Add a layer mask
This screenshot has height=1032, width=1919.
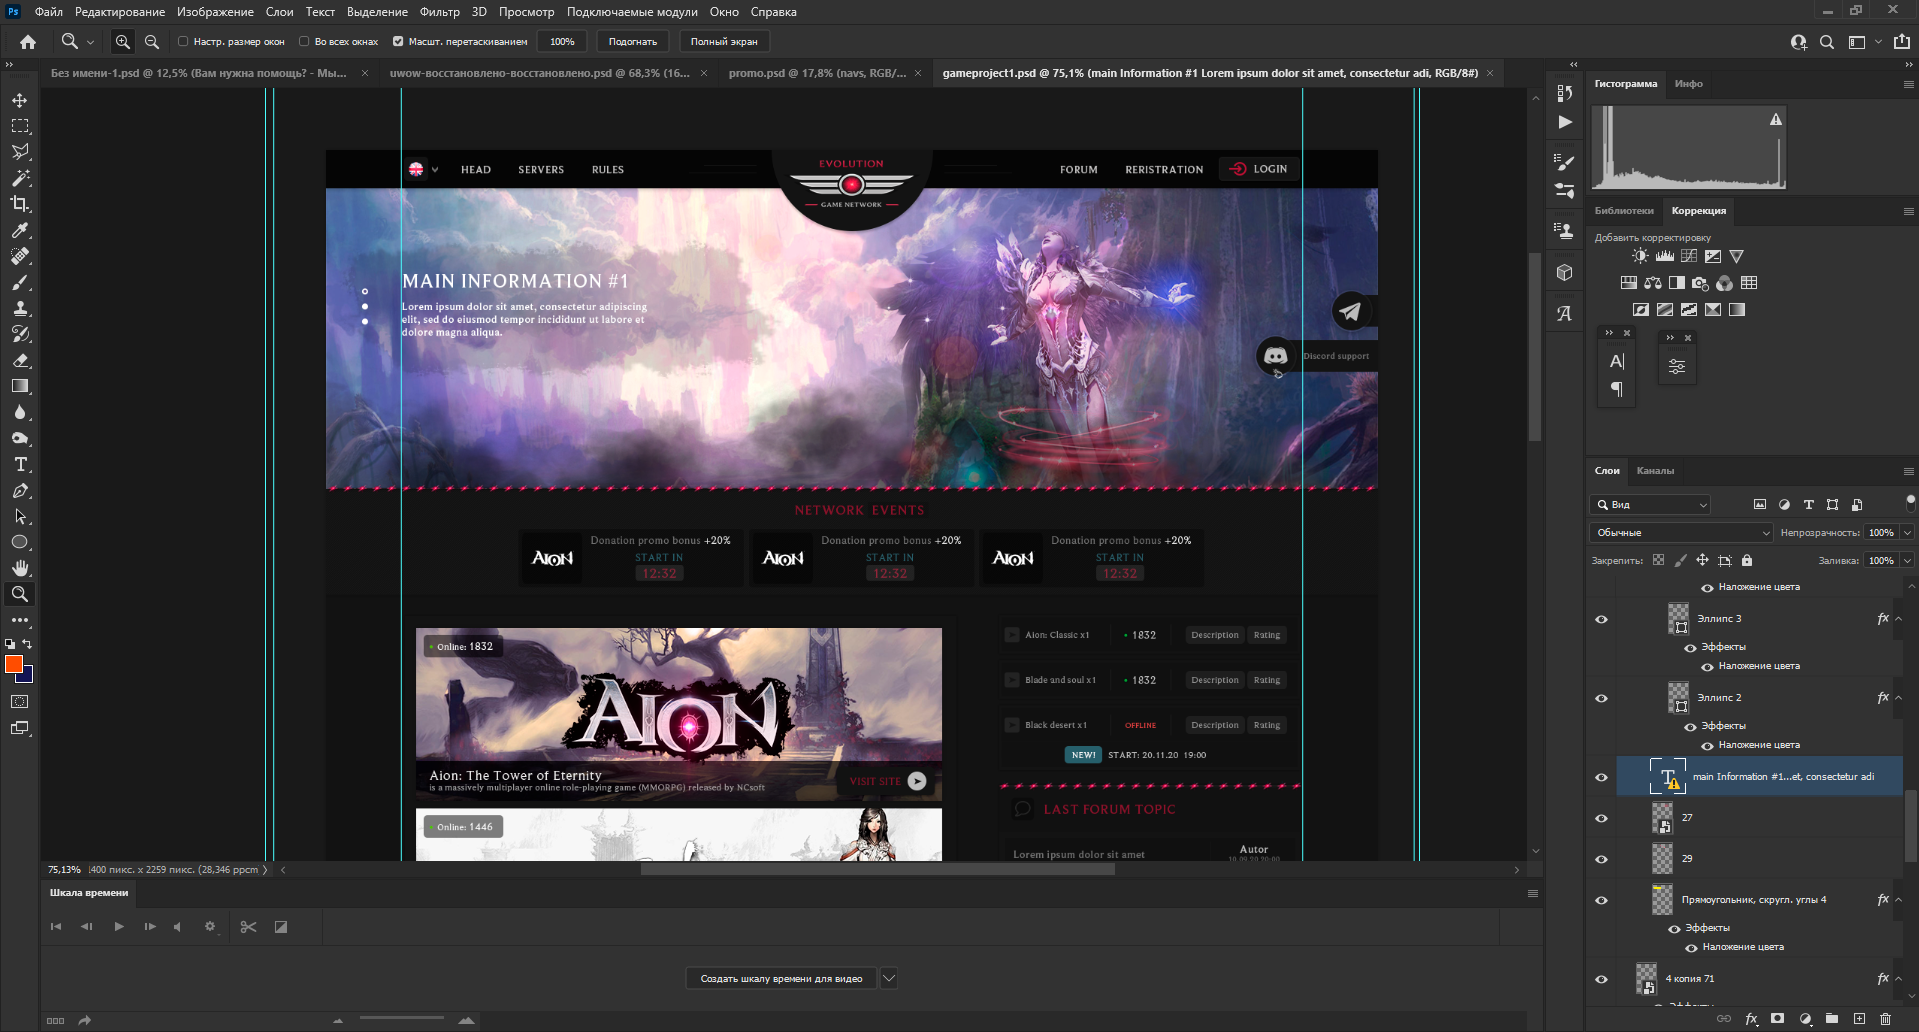[1778, 1019]
